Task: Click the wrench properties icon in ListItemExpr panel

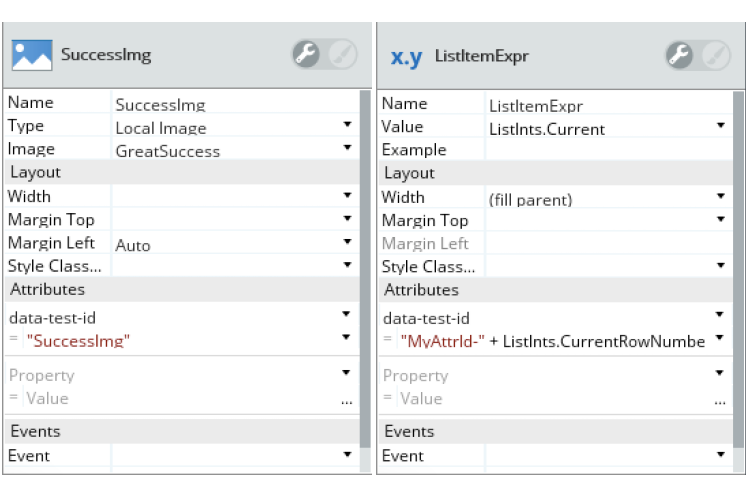Action: pyautogui.click(x=681, y=56)
